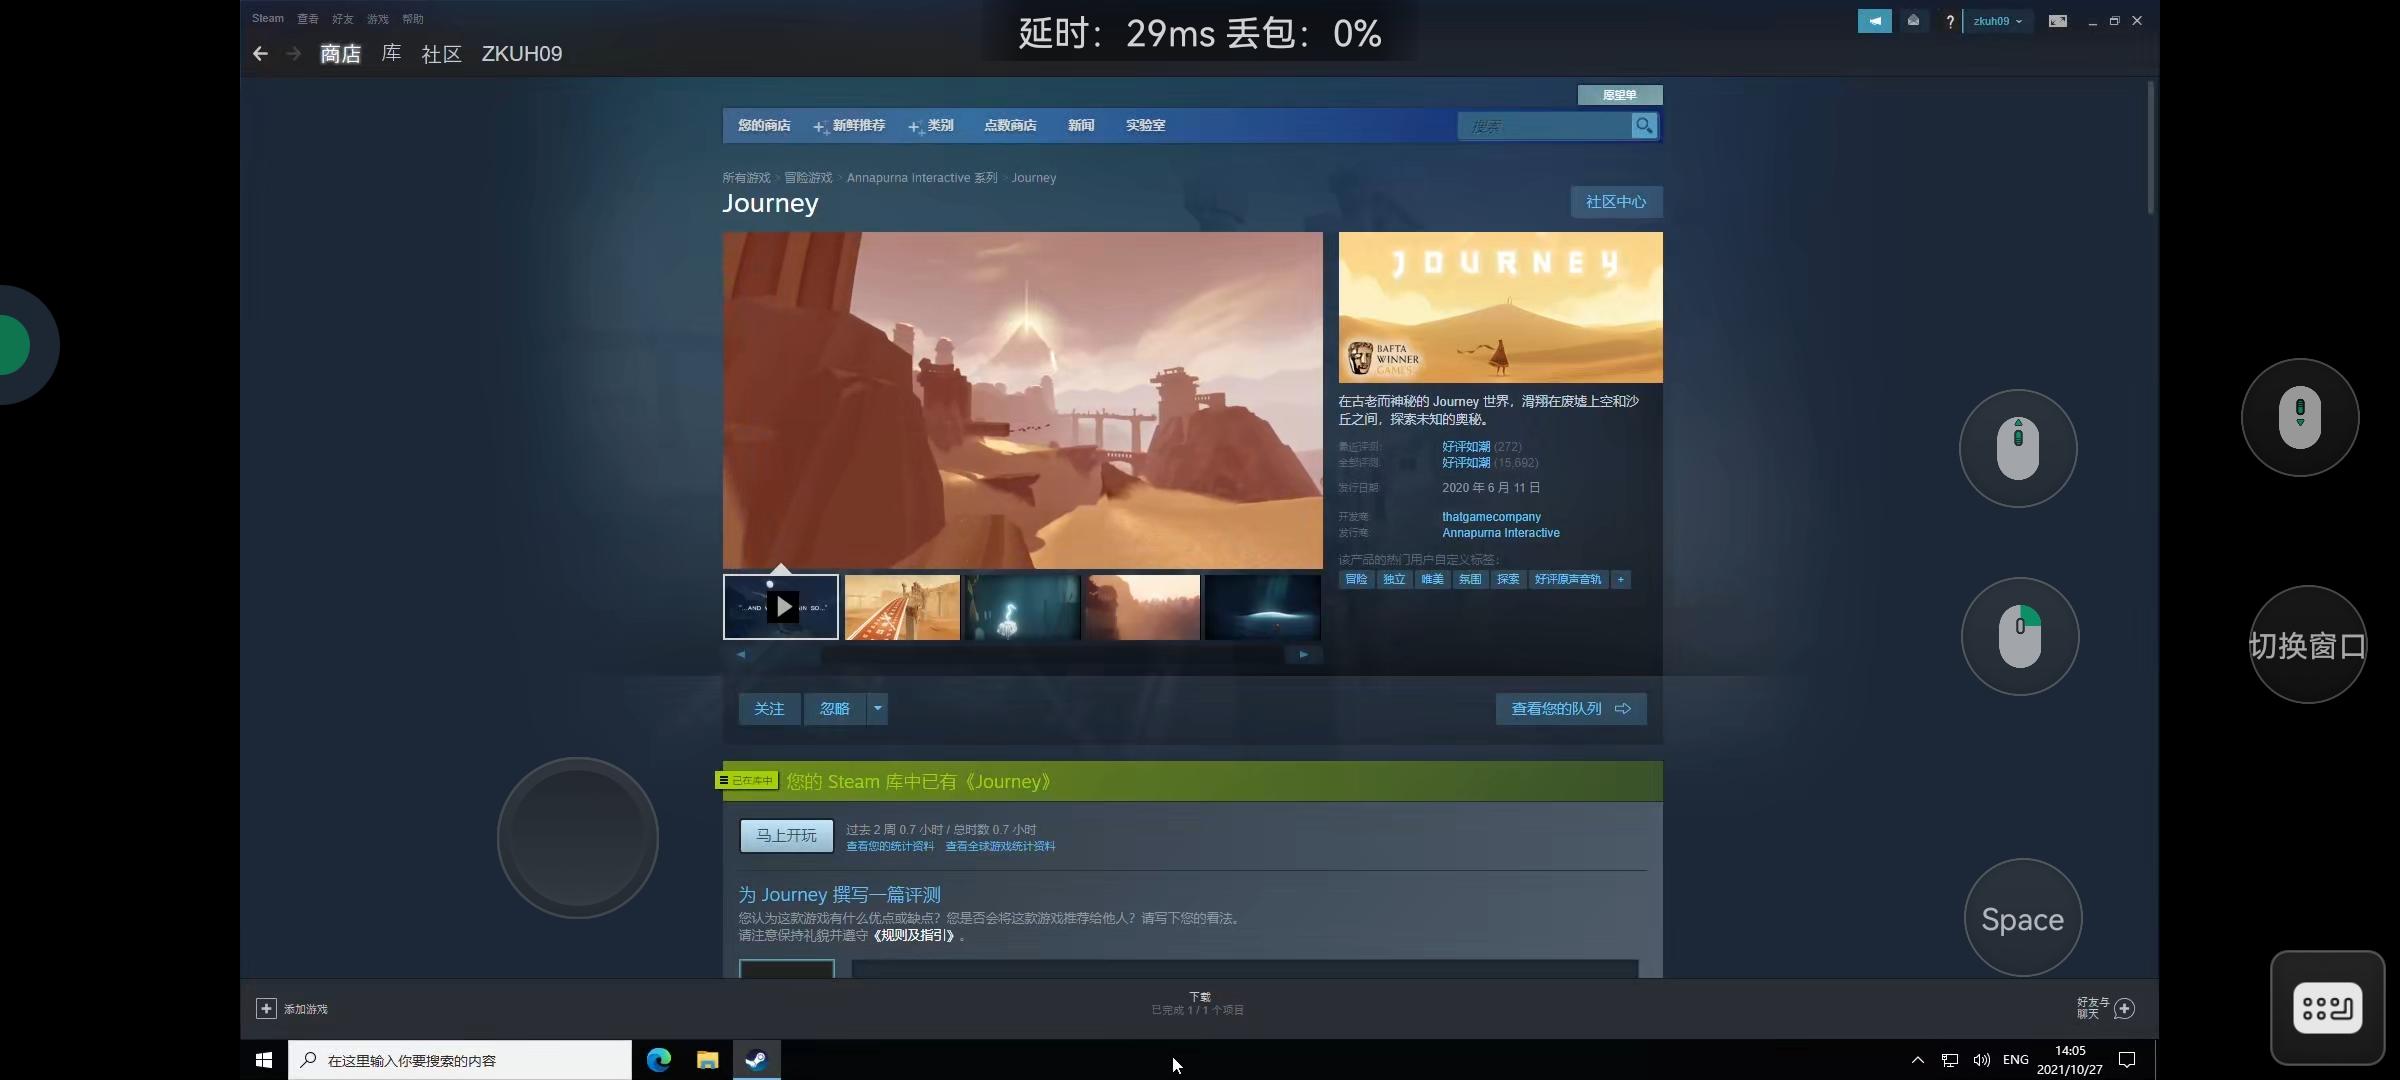Click 马上开玩 to play now

click(x=787, y=836)
